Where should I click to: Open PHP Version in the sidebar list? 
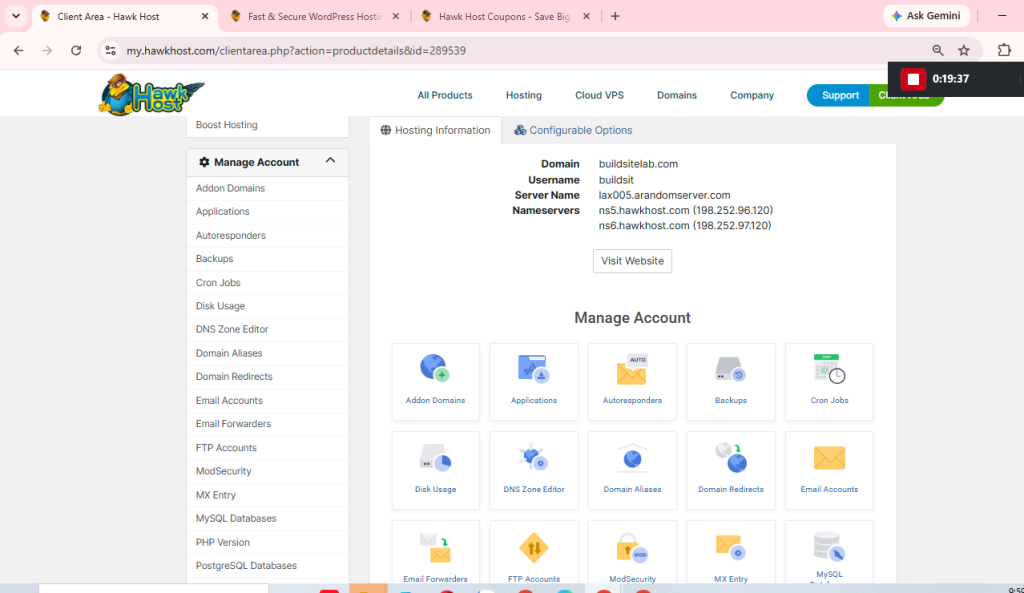(267, 542)
